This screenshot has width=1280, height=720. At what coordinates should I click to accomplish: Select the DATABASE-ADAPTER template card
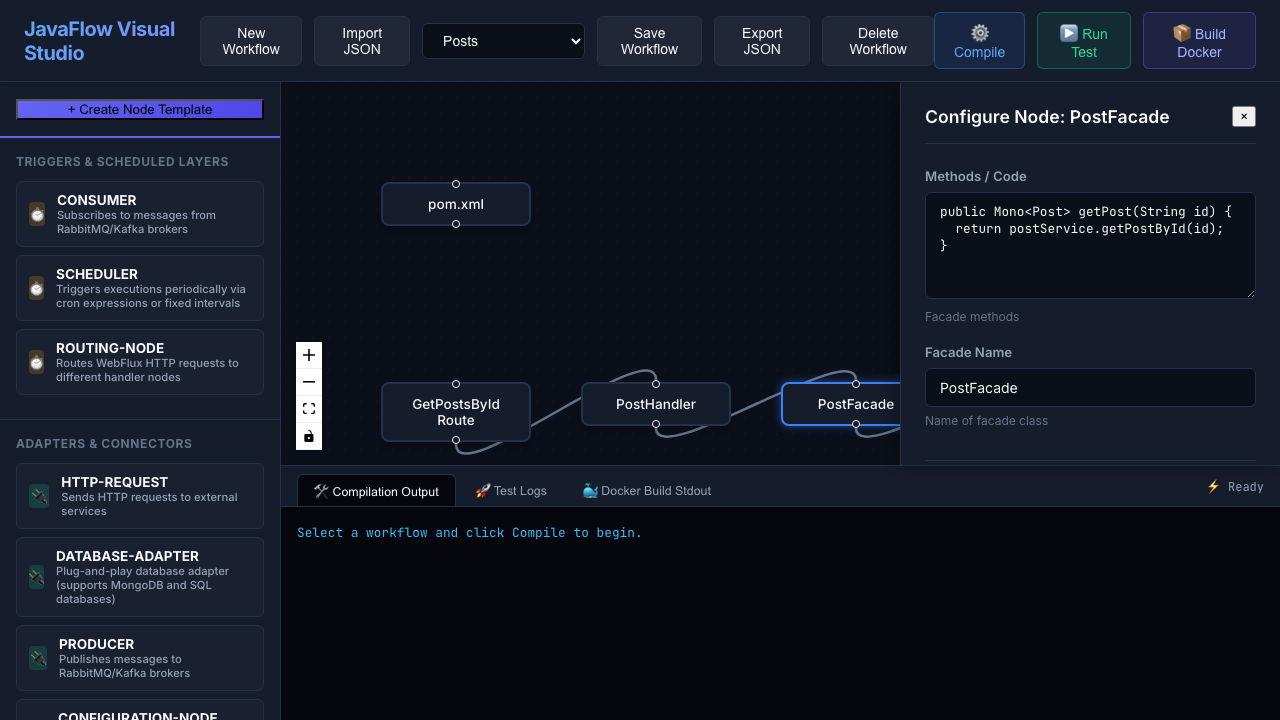coord(140,577)
